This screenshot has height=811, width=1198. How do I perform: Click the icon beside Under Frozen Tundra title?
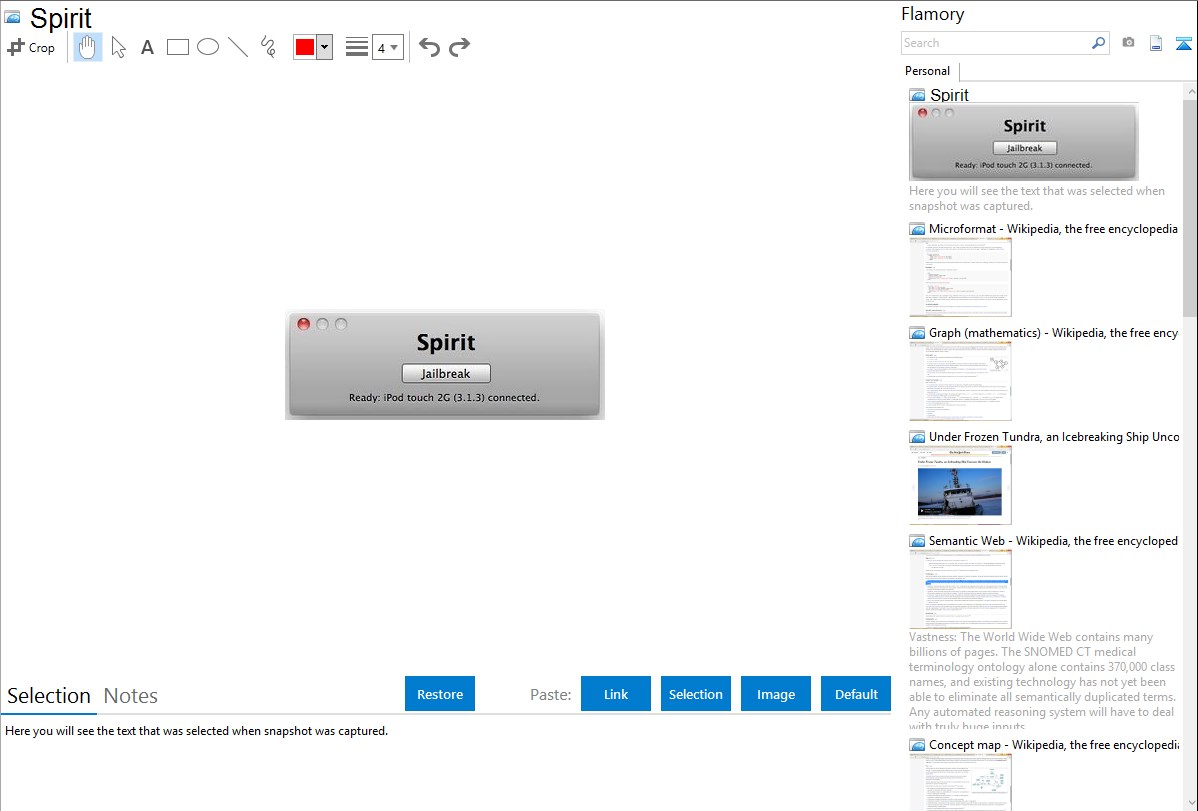click(x=917, y=437)
